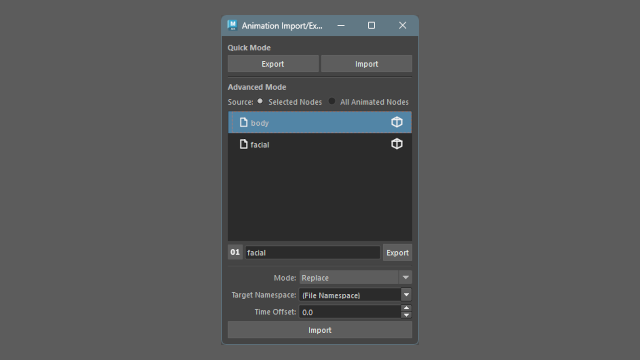This screenshot has height=360, width=640.
Task: Select the facial animation entry
Action: [x=320, y=144]
